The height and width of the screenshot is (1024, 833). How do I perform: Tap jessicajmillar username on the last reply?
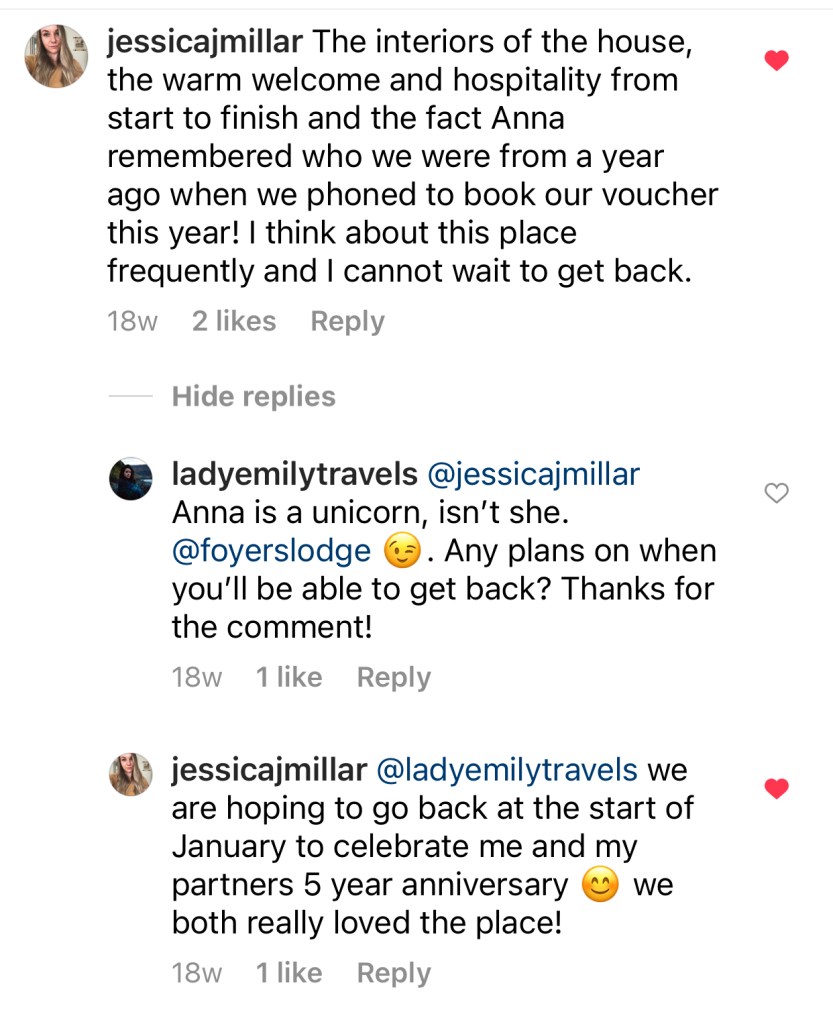click(x=268, y=770)
